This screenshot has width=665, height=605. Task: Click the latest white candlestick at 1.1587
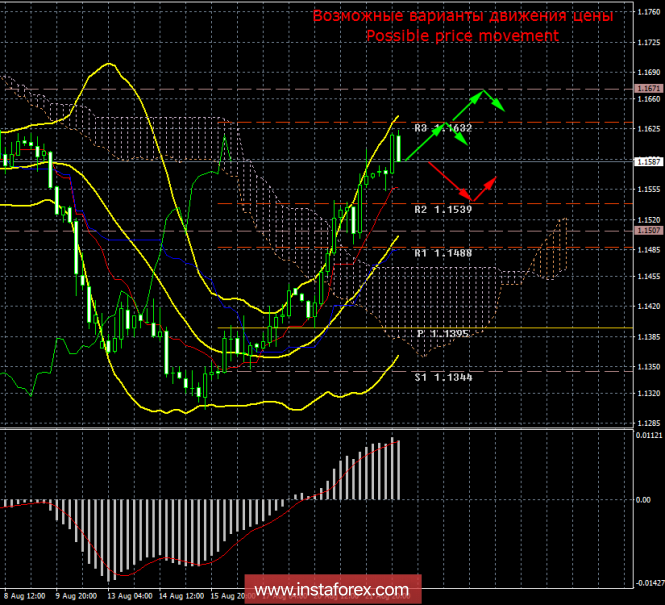click(399, 147)
